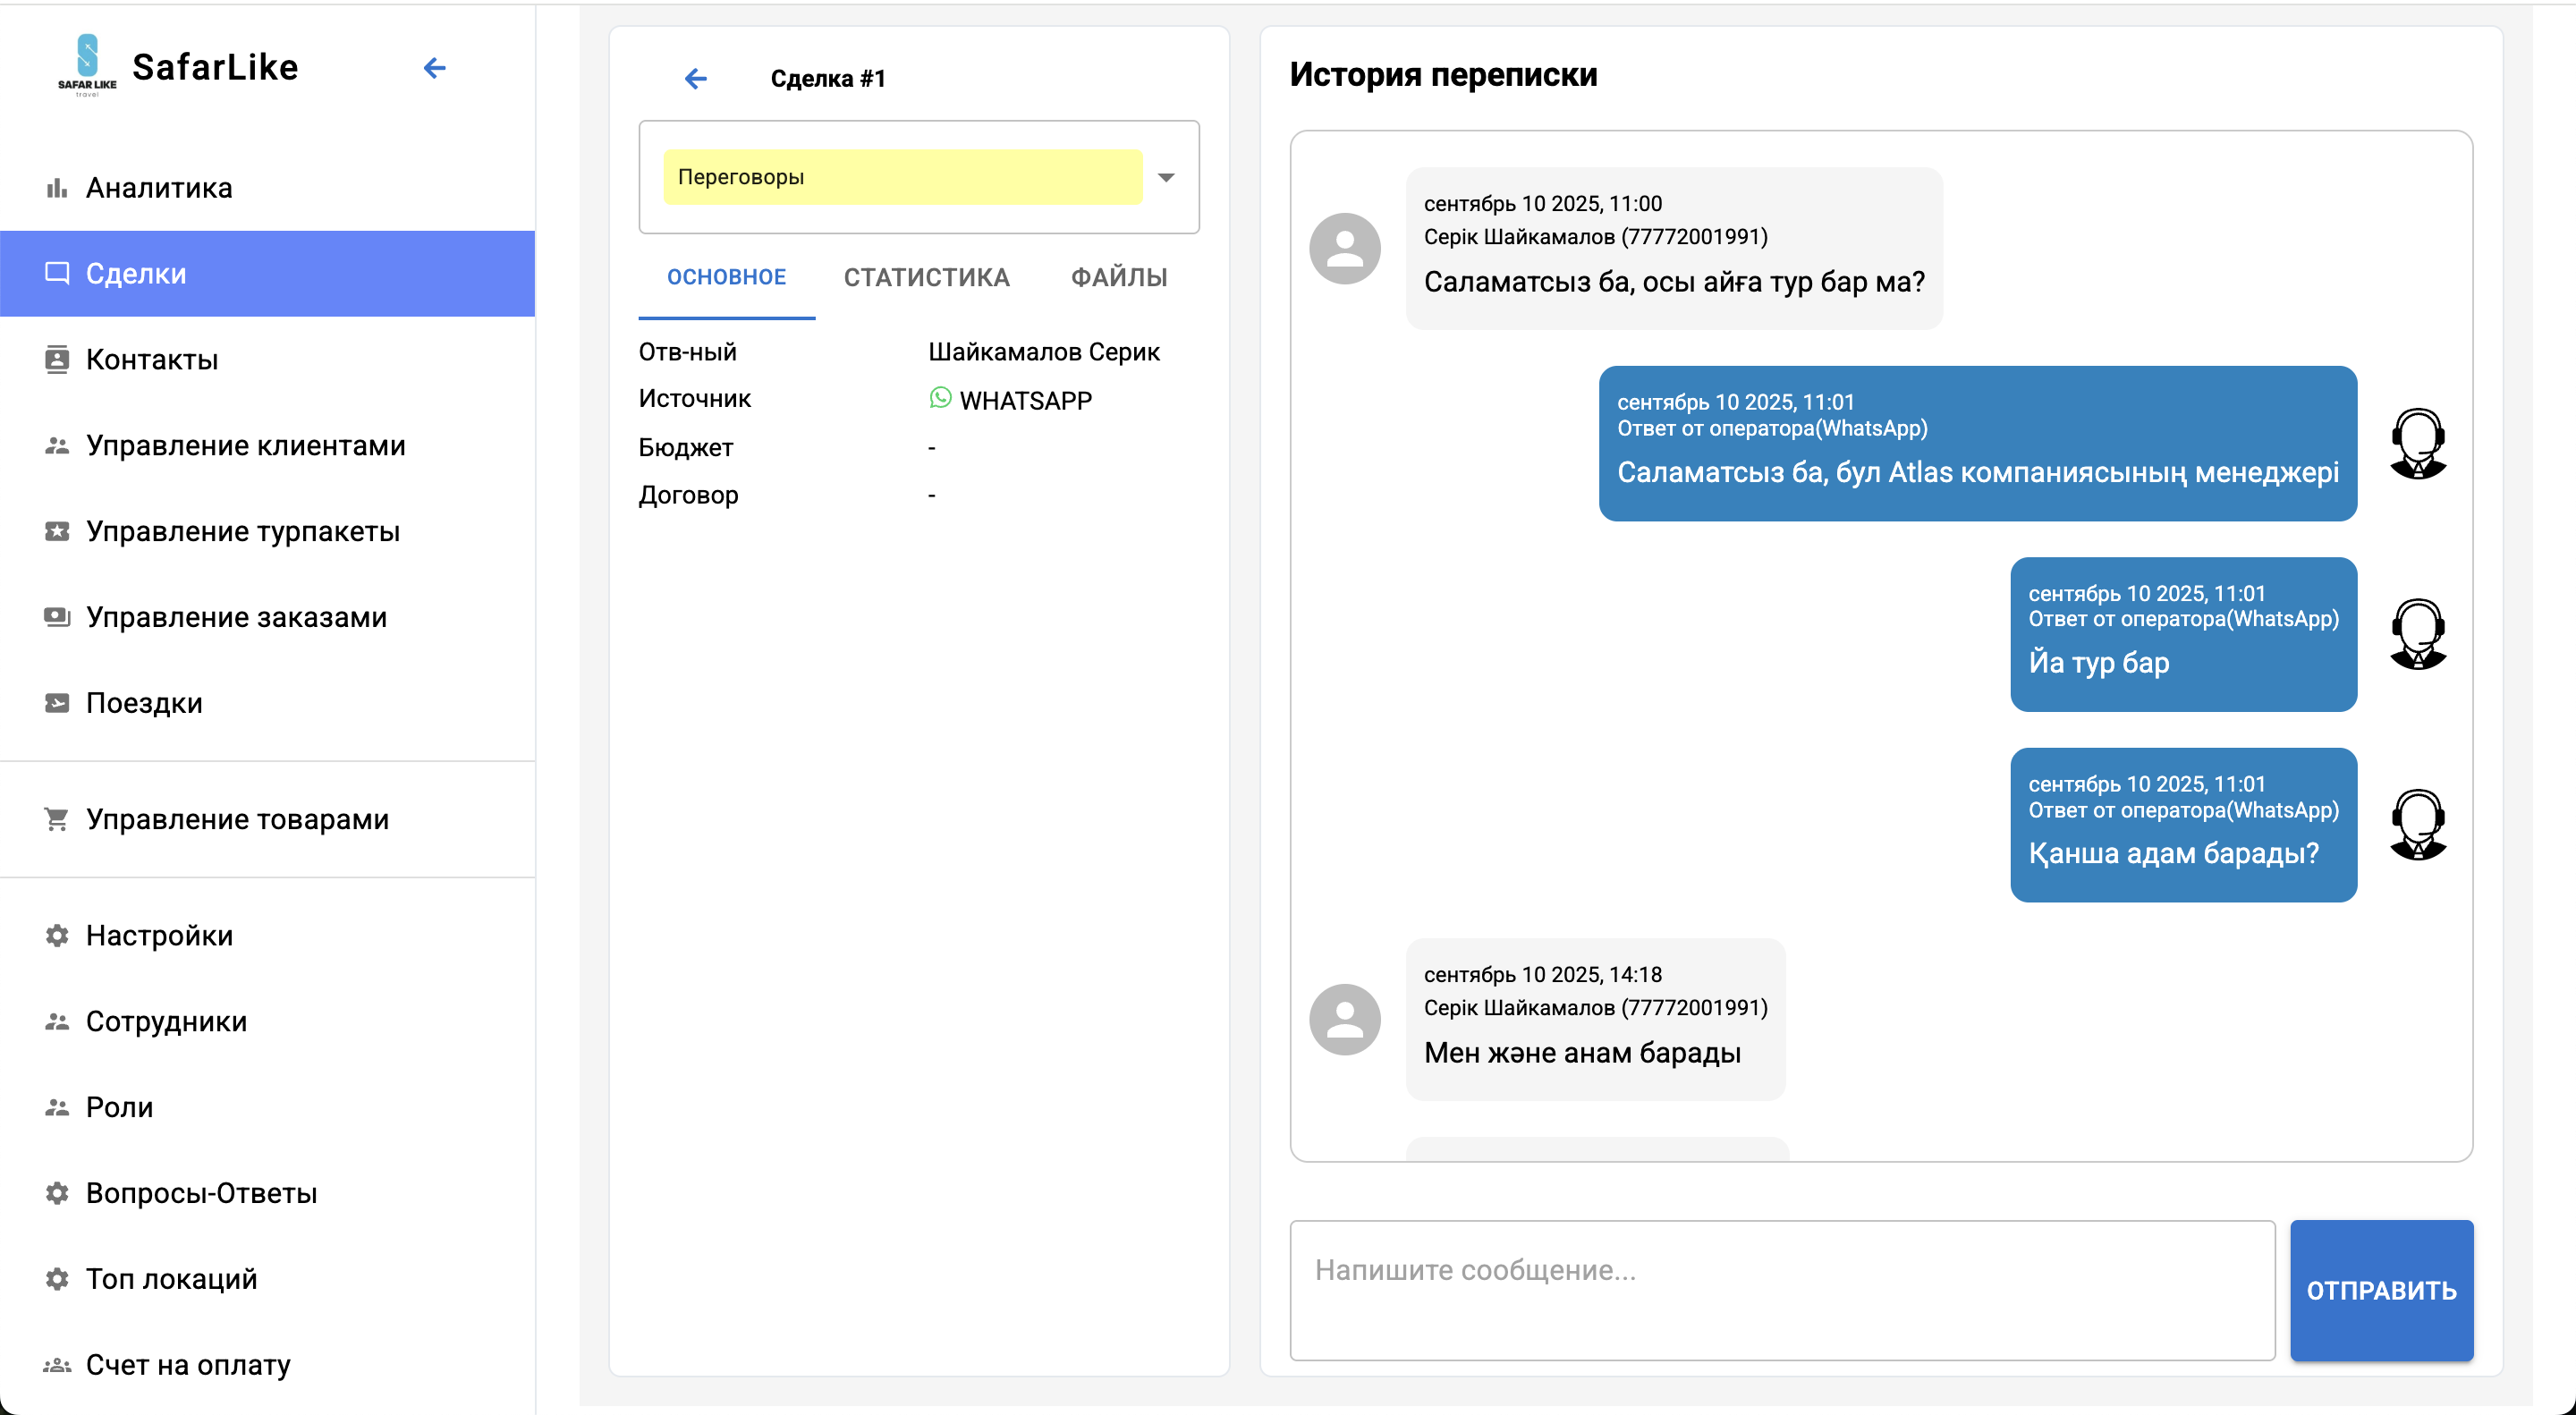Open the Поездки menu item
This screenshot has width=2576, height=1415.
(x=144, y=703)
